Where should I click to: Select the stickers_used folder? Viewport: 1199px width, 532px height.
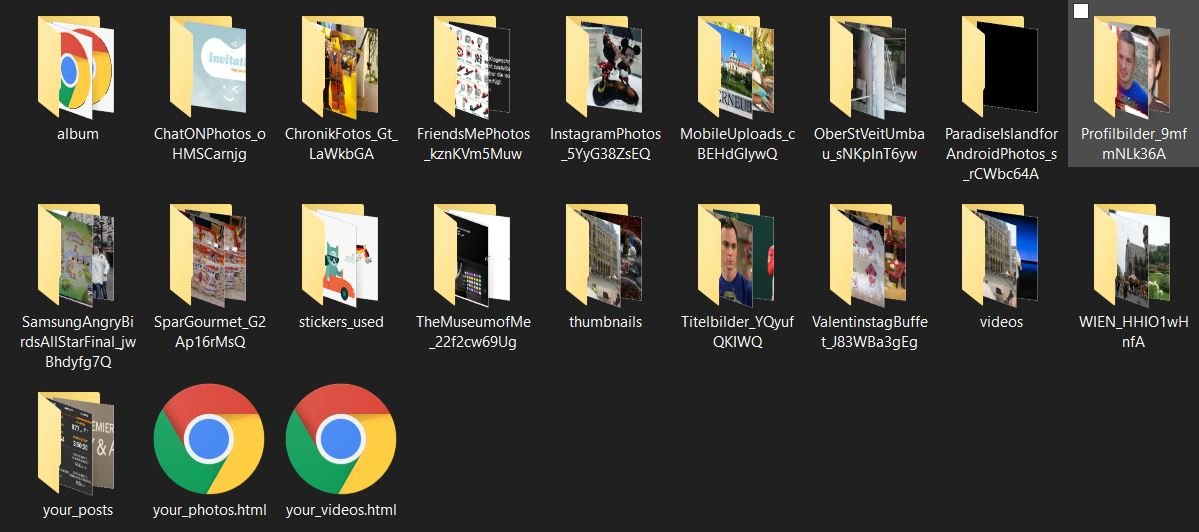pyautogui.click(x=341, y=255)
